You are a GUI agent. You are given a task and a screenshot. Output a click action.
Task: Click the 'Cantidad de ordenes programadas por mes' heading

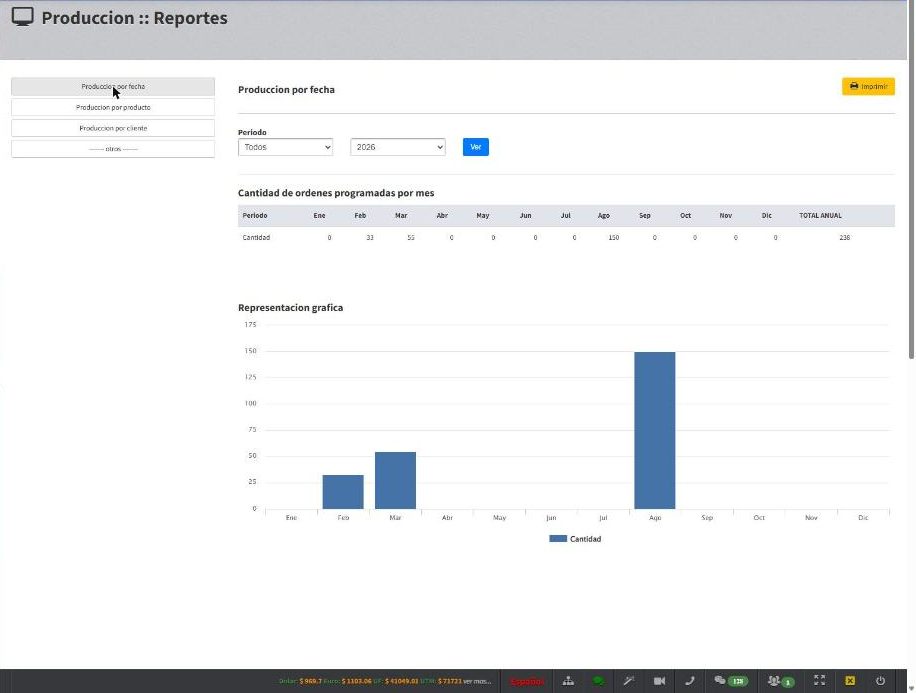pyautogui.click(x=336, y=193)
